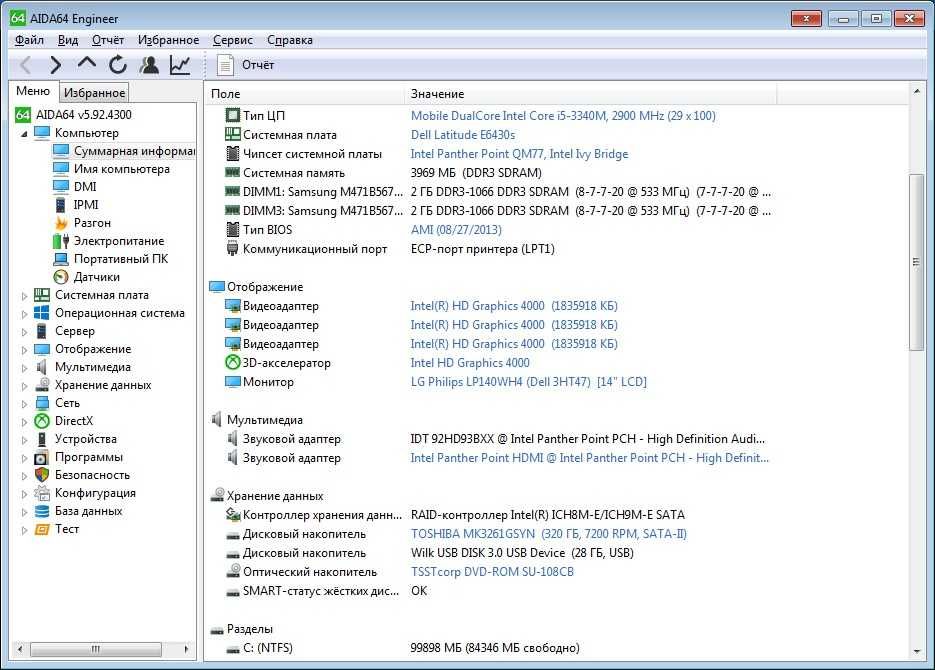Select the Датчики gauge icon

[61, 277]
